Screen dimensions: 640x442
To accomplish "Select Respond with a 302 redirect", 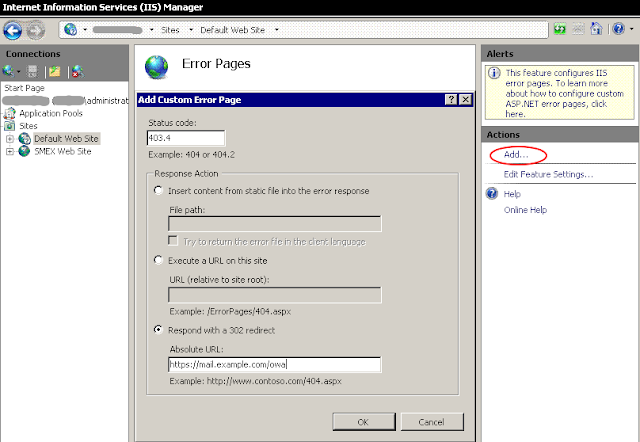I will click(158, 330).
